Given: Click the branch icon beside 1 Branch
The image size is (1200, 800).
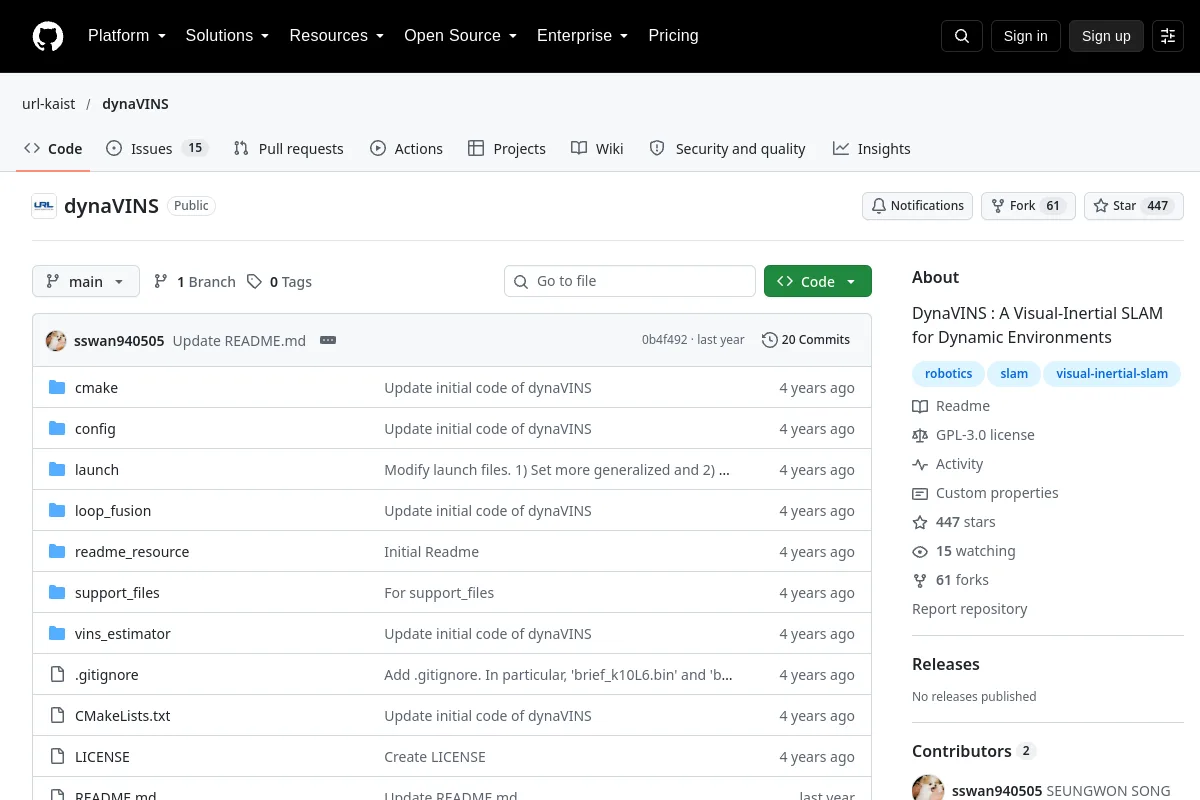Looking at the screenshot, I should coord(161,282).
